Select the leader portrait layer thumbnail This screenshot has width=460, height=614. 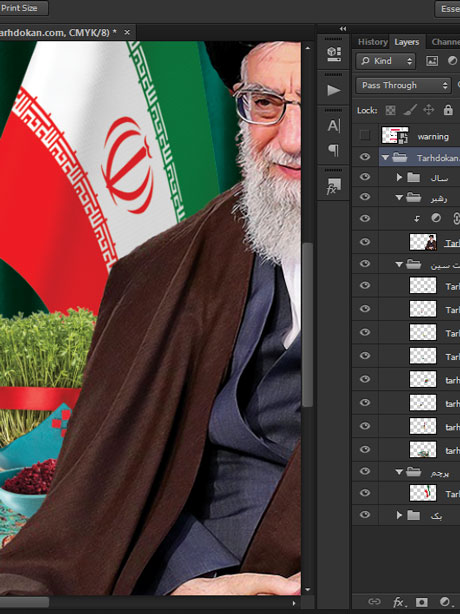point(423,242)
